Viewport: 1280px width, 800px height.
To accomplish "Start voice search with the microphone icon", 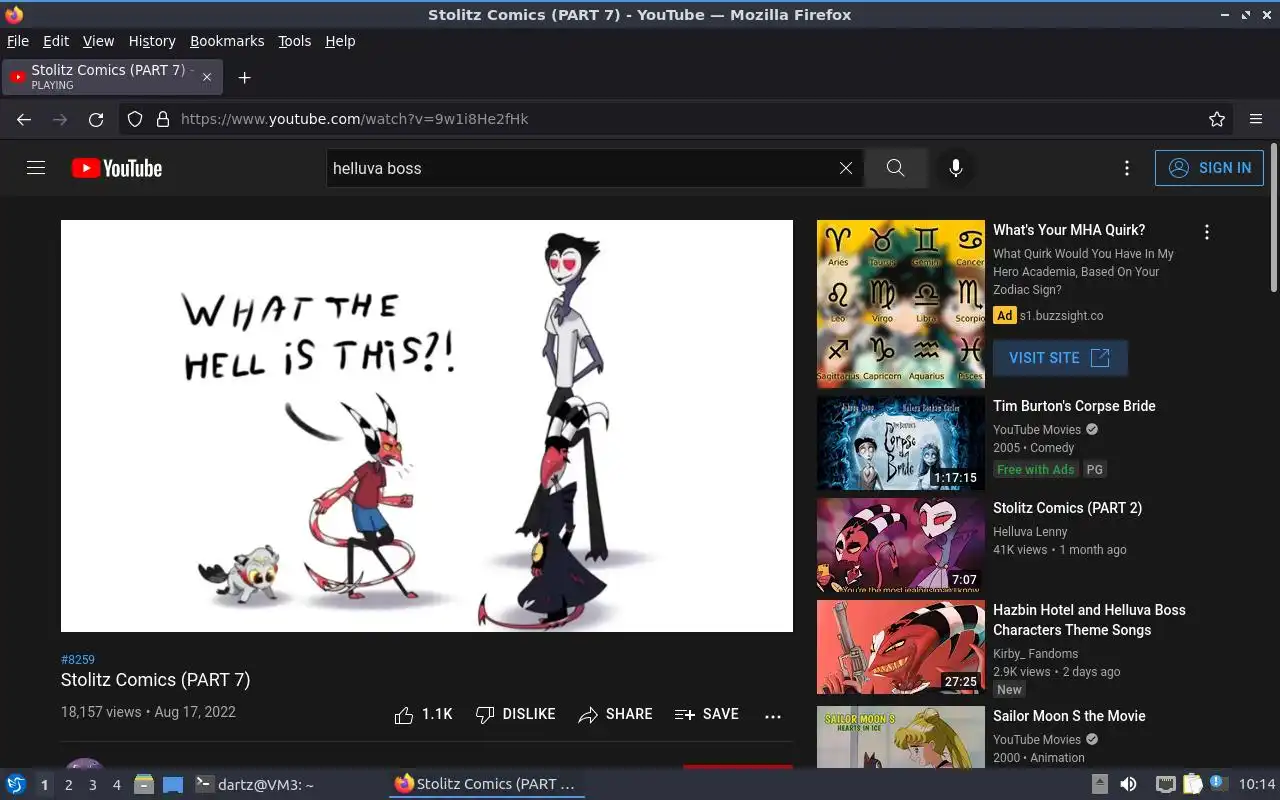I will [x=956, y=168].
